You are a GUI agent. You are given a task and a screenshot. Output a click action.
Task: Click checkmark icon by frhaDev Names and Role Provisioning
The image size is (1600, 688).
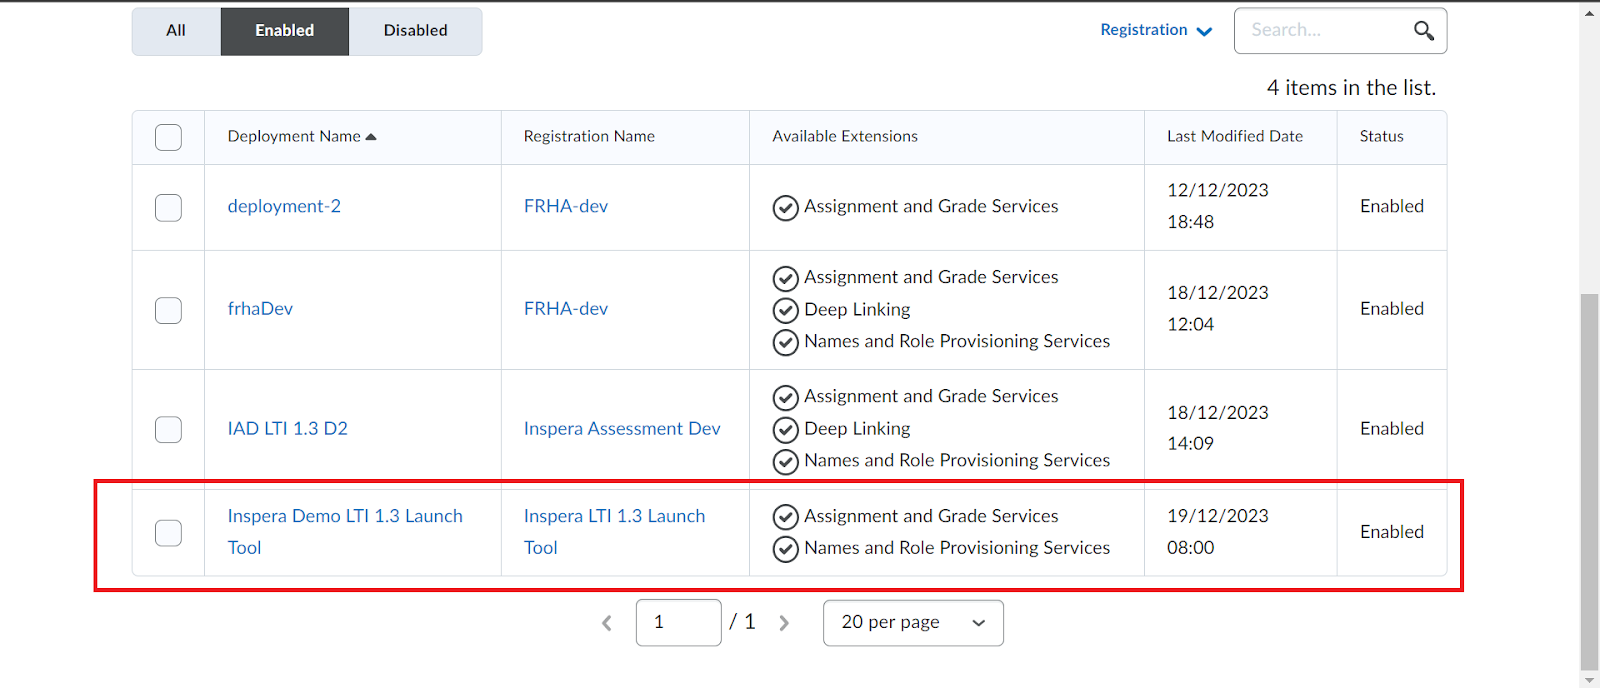tap(786, 343)
